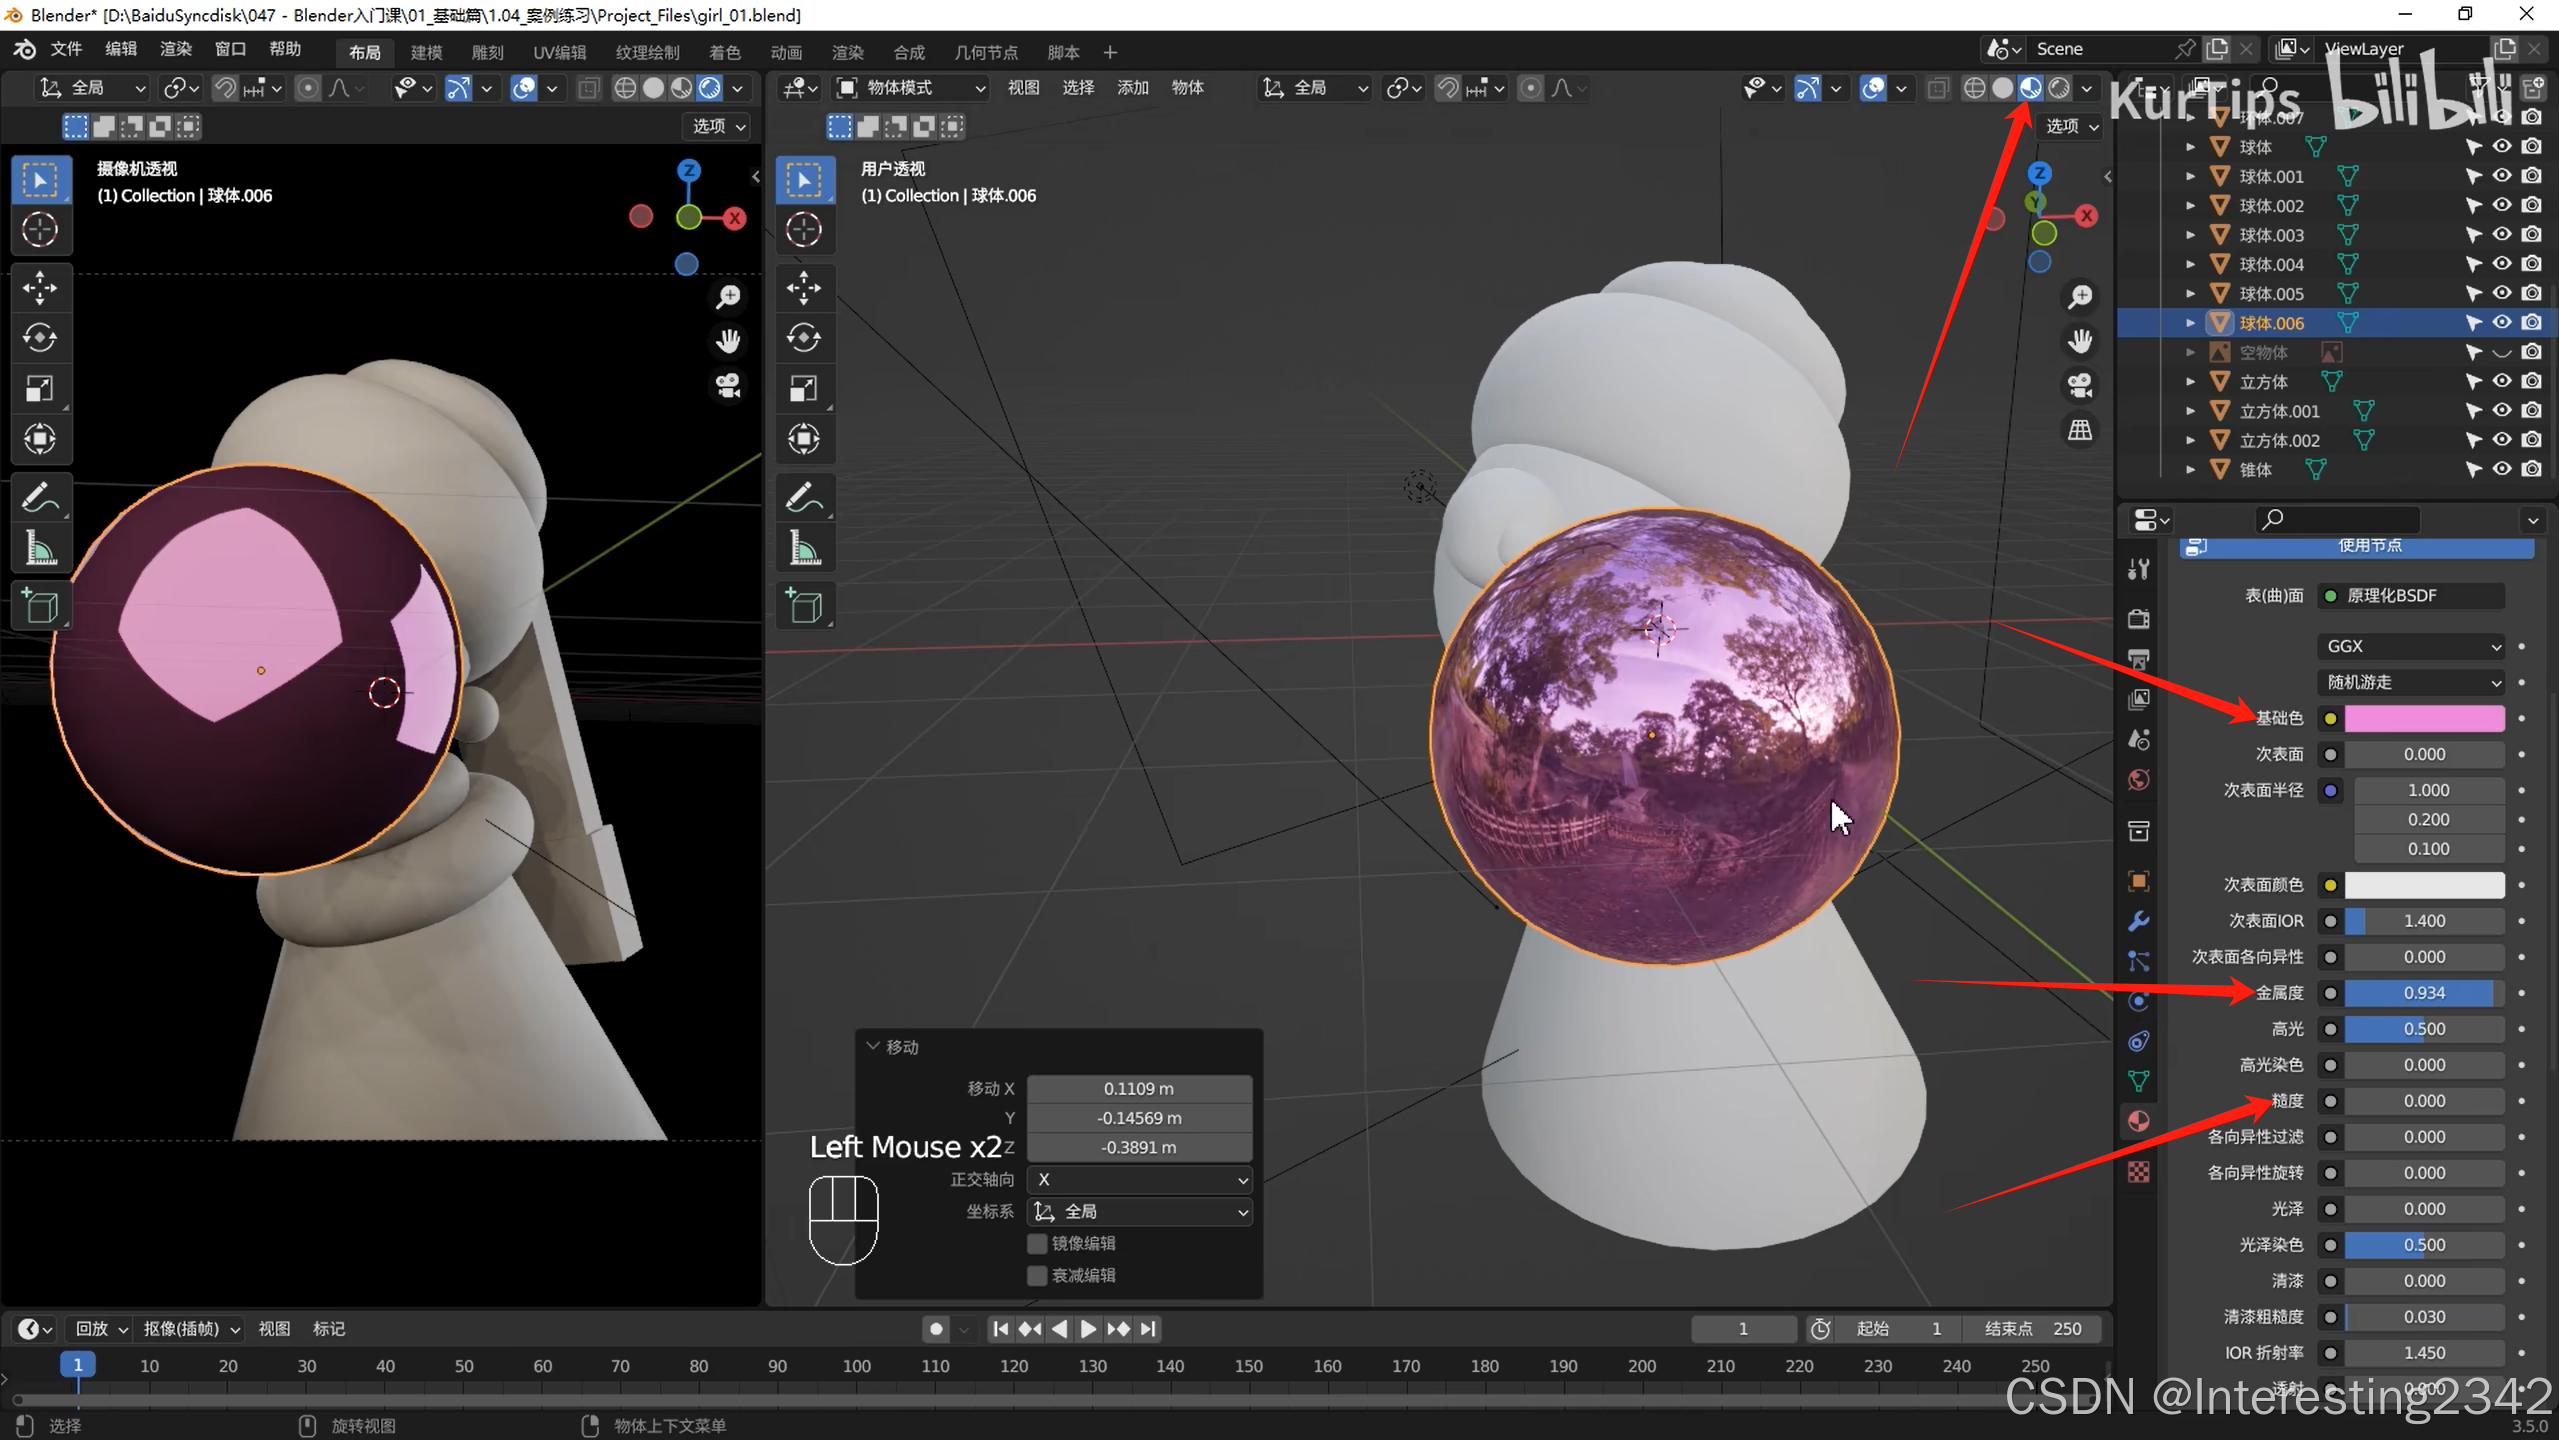The image size is (2559, 1440).
Task: Open the 物体模式 mode dropdown
Action: (911, 88)
